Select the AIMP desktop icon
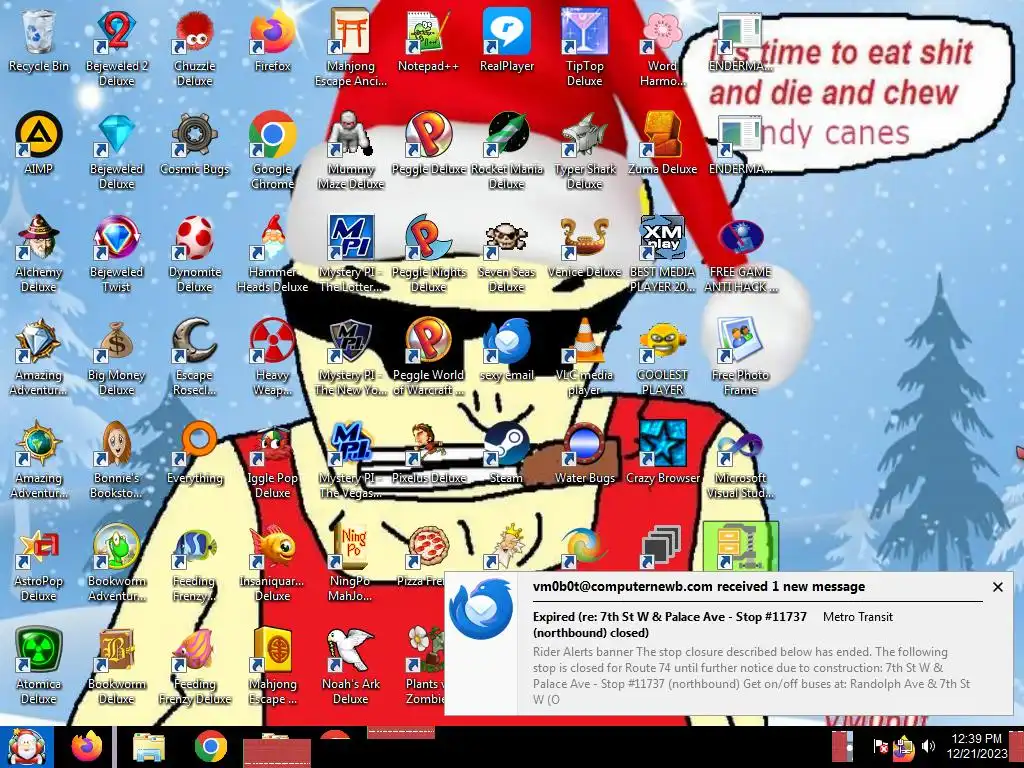1024x768 pixels. (39, 144)
